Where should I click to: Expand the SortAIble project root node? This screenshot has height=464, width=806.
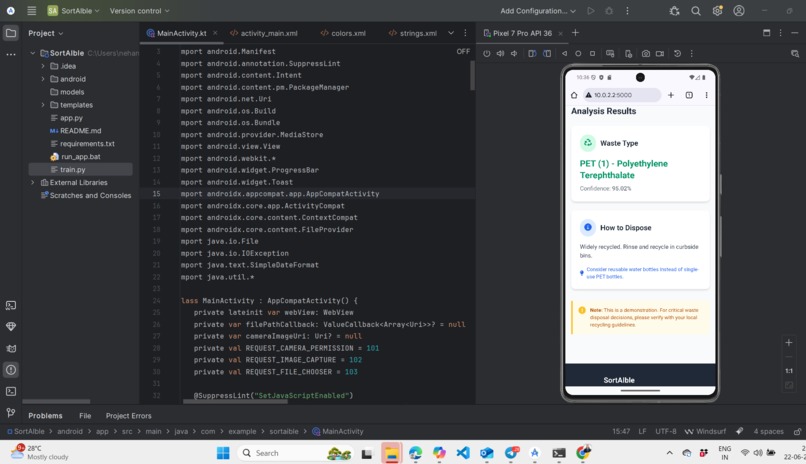pos(33,53)
